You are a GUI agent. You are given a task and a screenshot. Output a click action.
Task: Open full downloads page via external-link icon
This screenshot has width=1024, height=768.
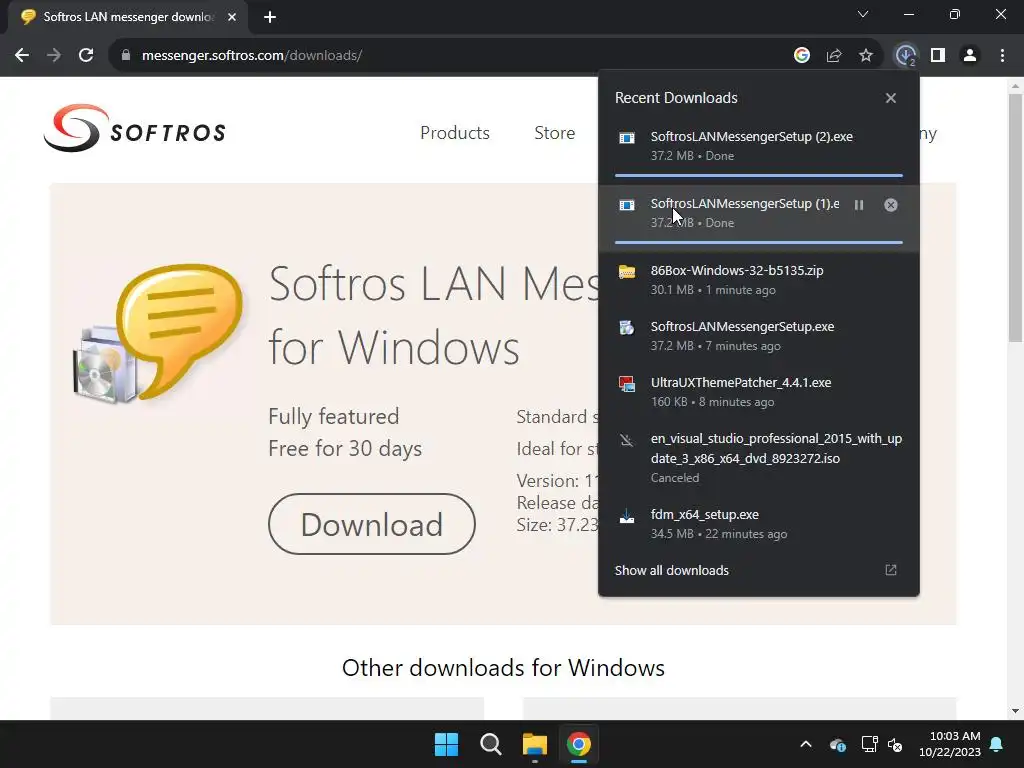[891, 570]
